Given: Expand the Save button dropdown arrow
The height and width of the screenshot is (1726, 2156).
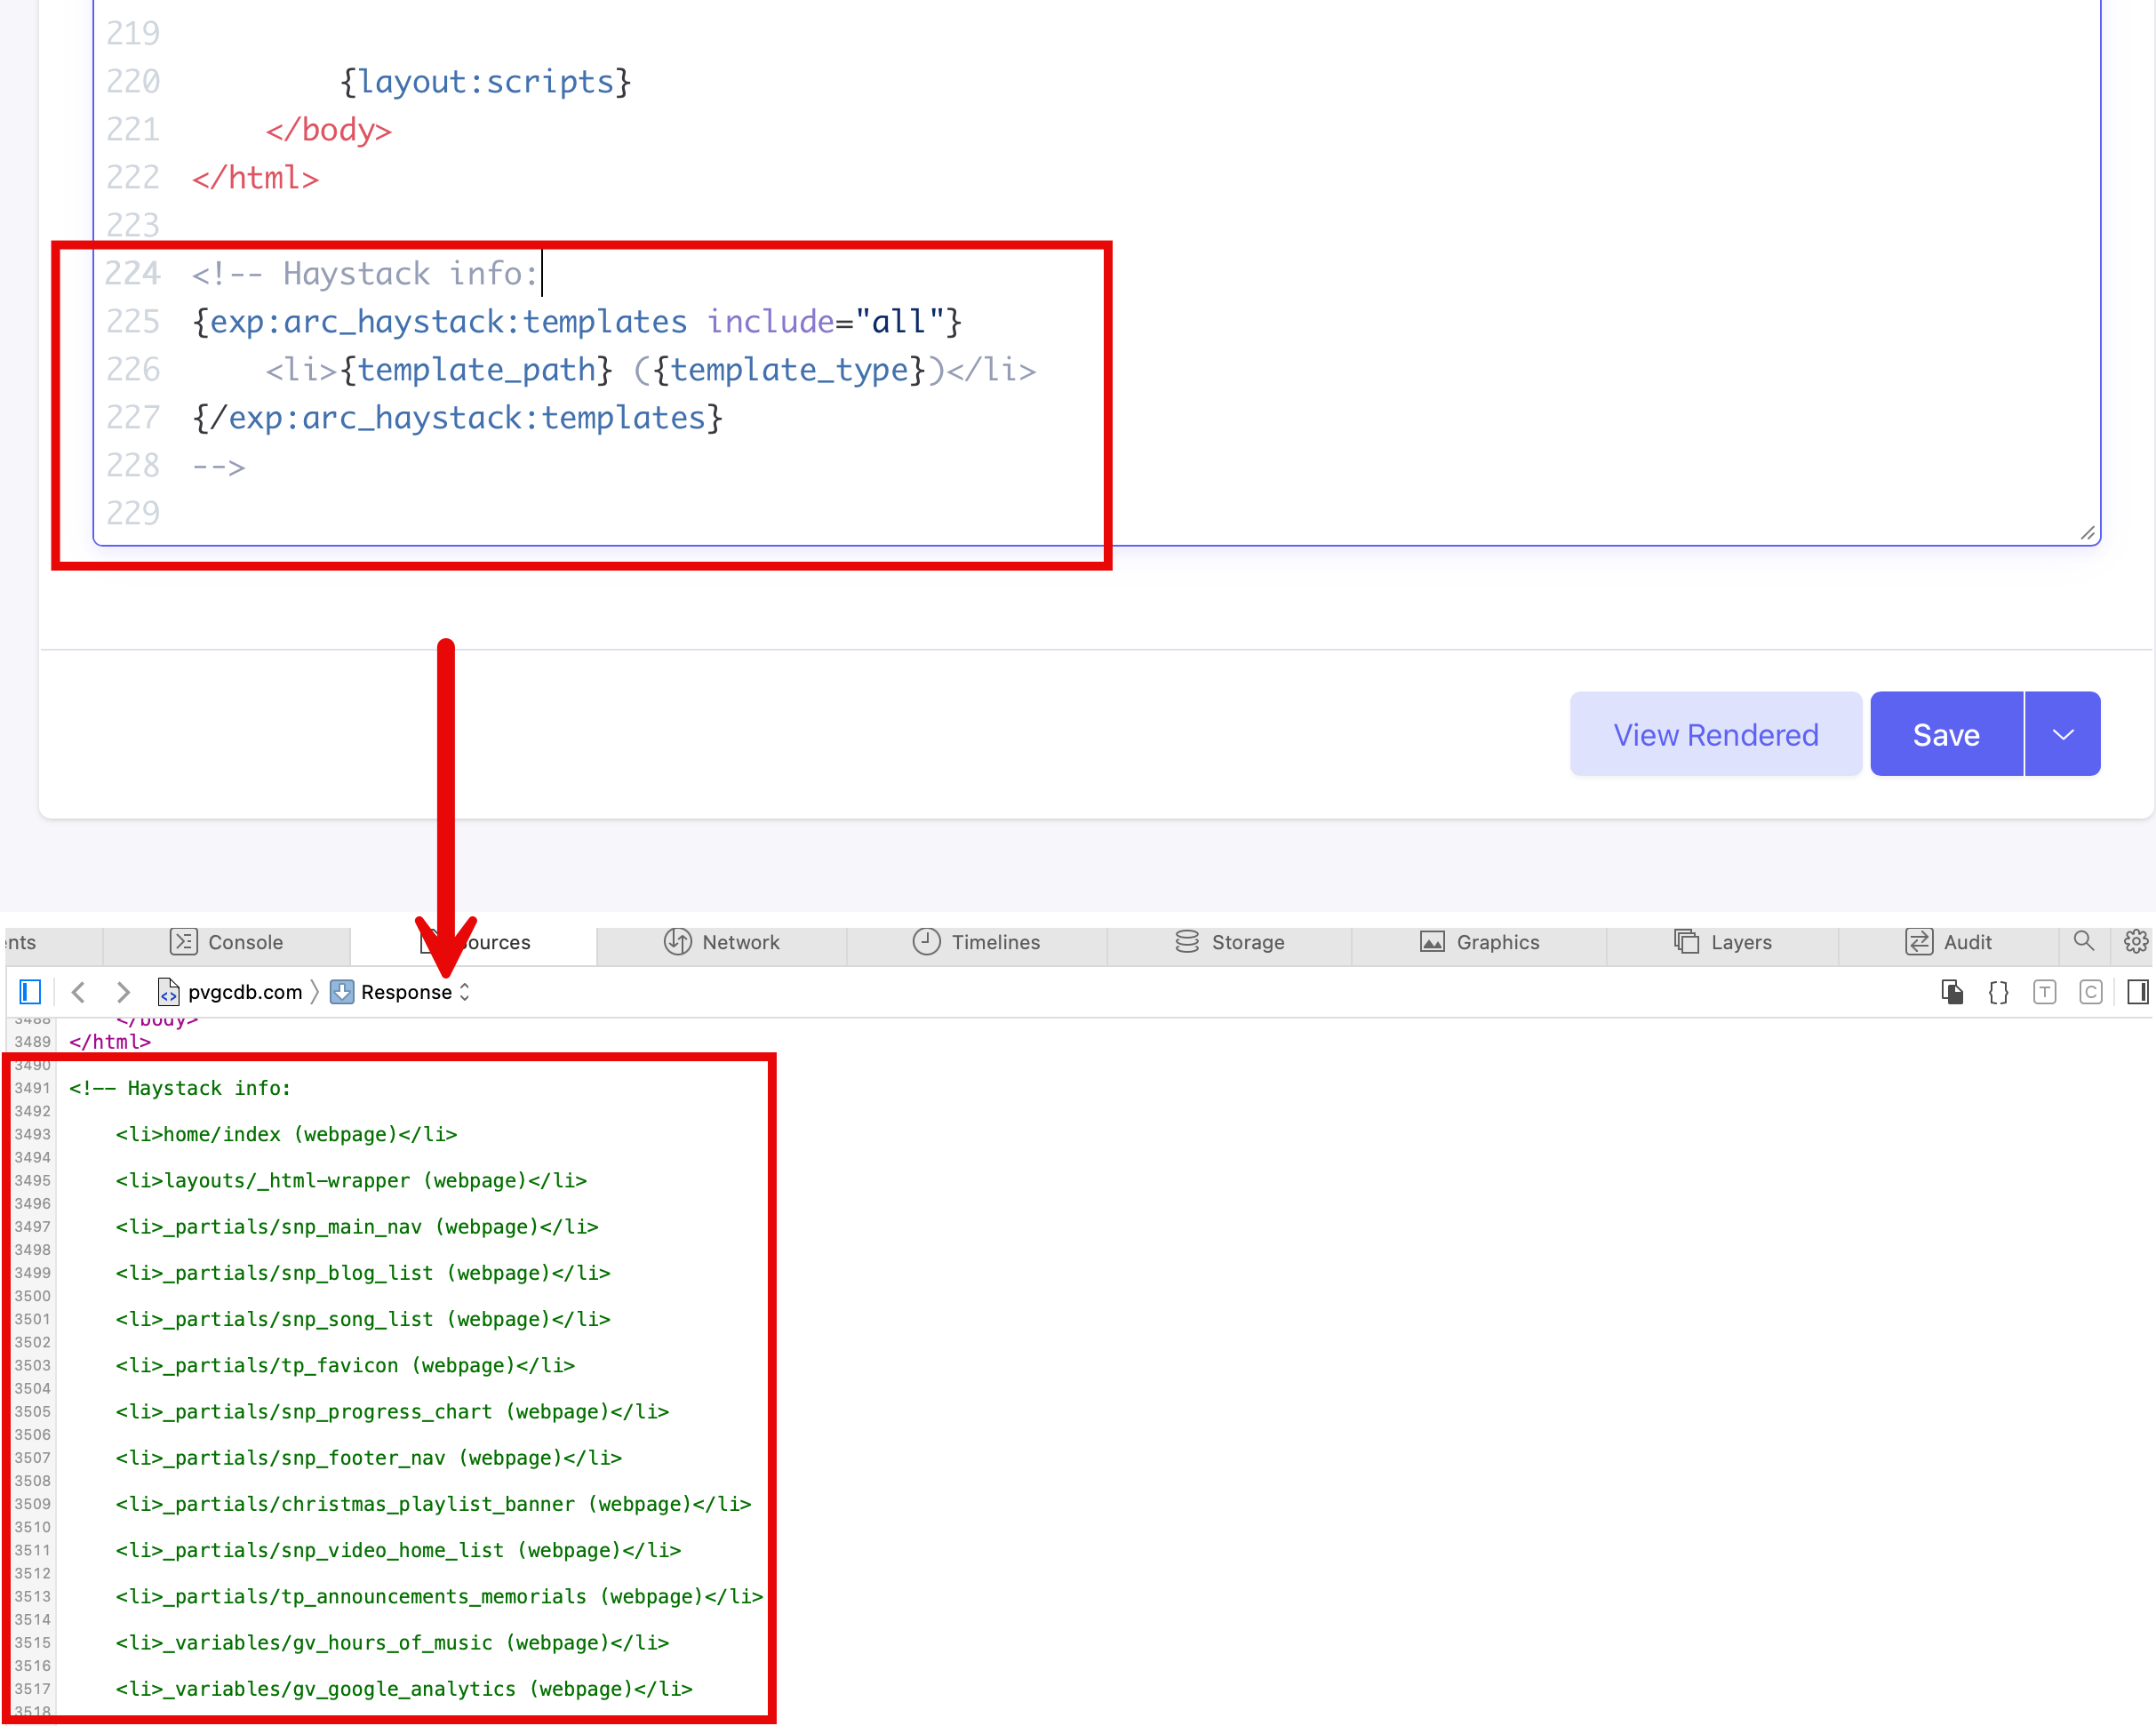Looking at the screenshot, I should pos(2062,734).
